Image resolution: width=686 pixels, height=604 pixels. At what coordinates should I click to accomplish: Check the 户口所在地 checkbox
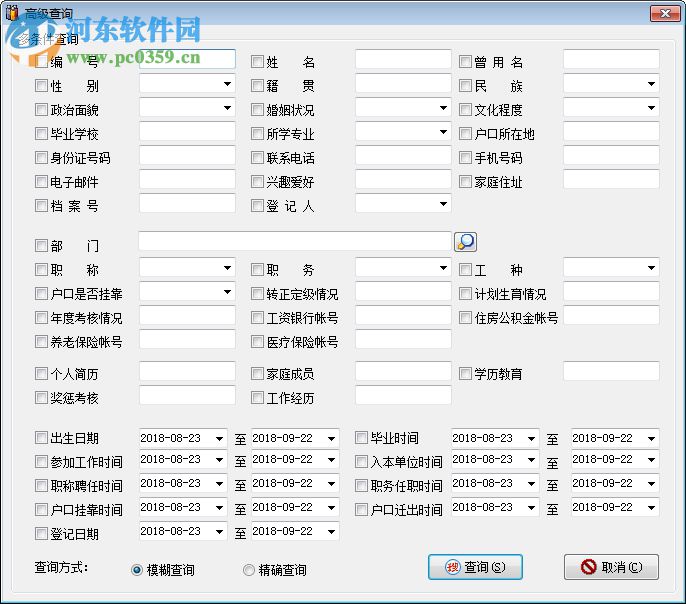(x=465, y=133)
